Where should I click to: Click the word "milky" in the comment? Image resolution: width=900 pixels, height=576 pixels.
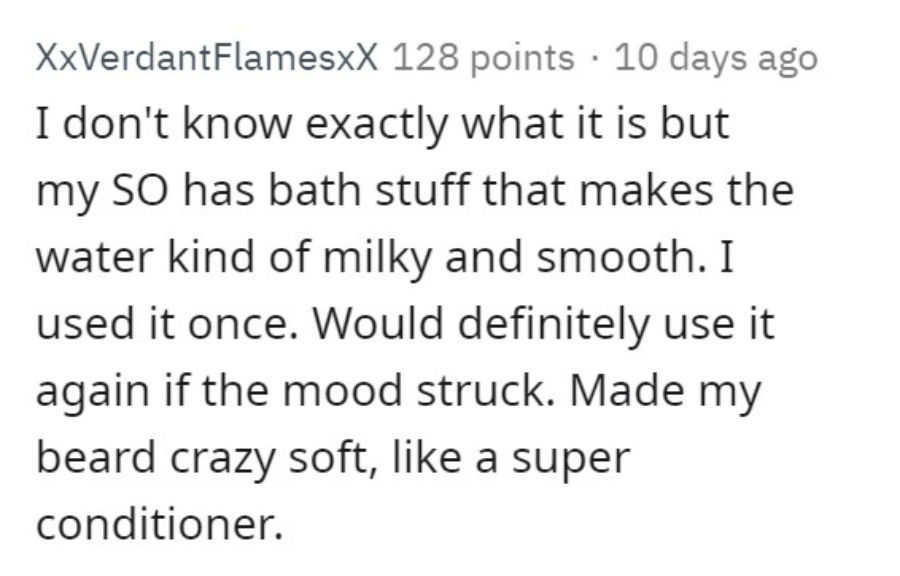click(x=377, y=258)
